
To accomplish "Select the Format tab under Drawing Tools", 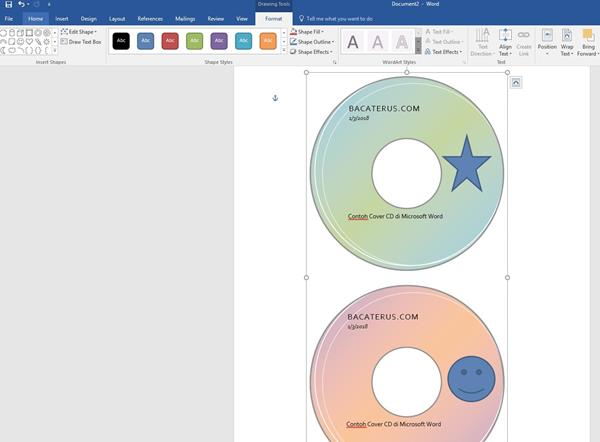I will point(274,19).
